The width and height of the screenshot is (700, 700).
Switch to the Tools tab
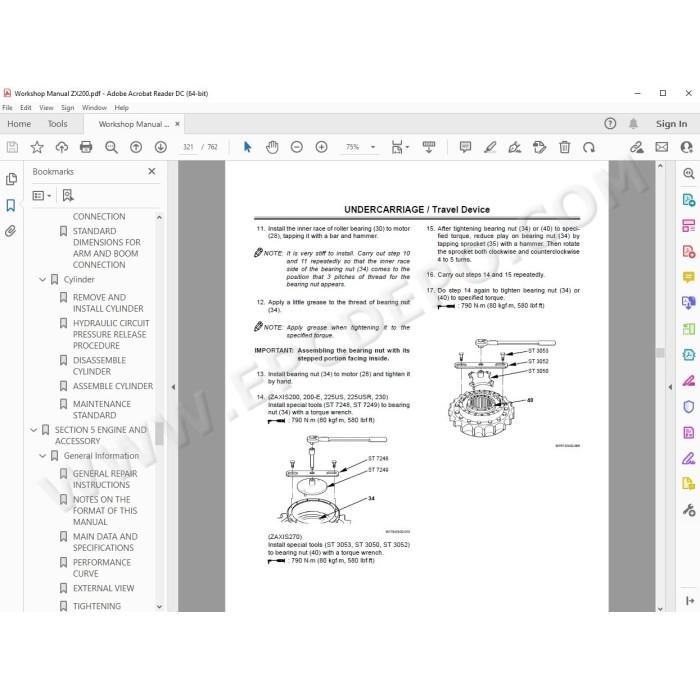[x=58, y=124]
